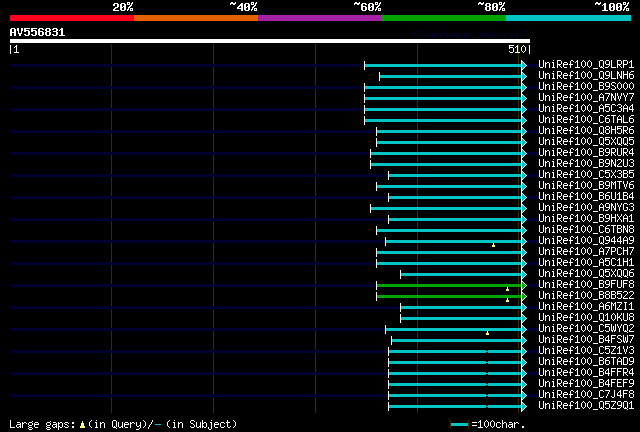640x432 pixels.
Task: Click the cyan ~100% identity legend segment
Action: [569, 18]
